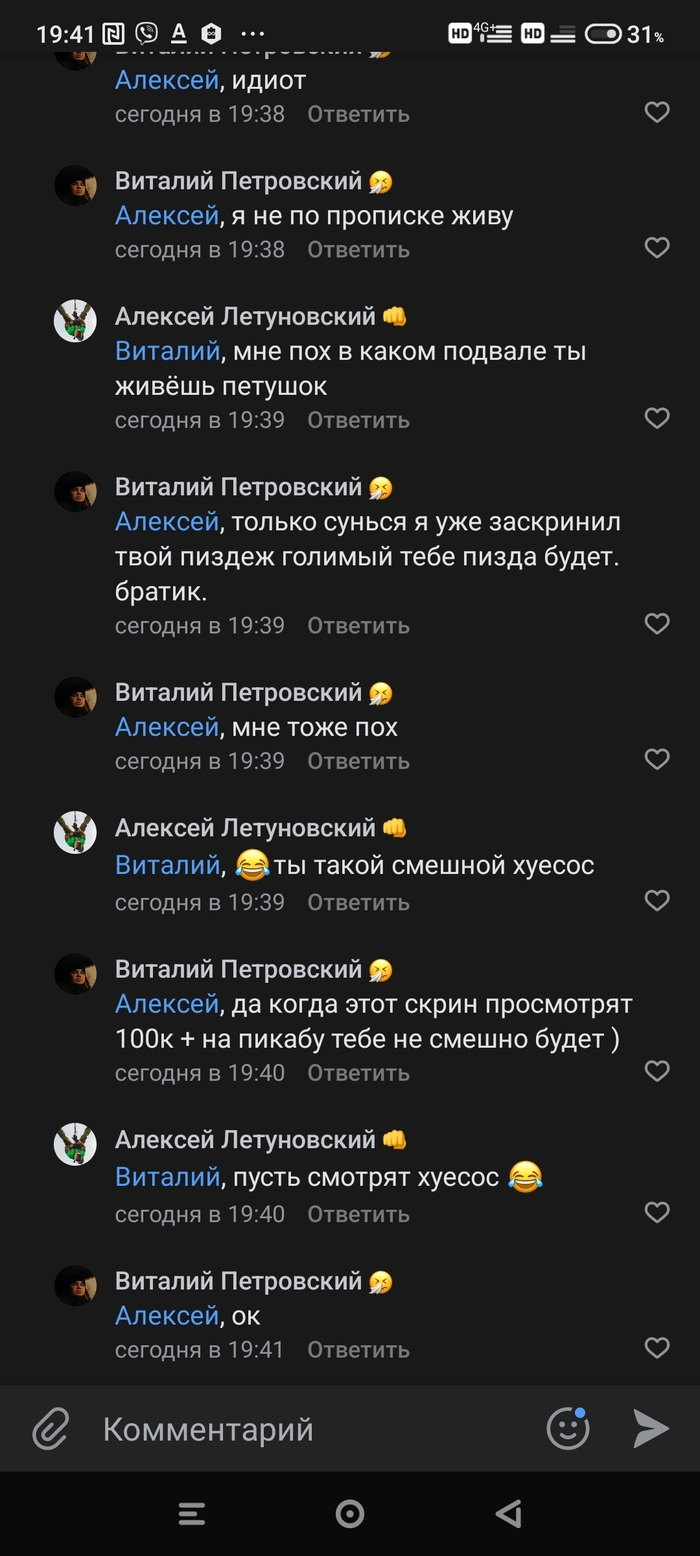Open Алексей Летуновский avatar at 19:40
700x1556 pixels.
(x=75, y=1144)
